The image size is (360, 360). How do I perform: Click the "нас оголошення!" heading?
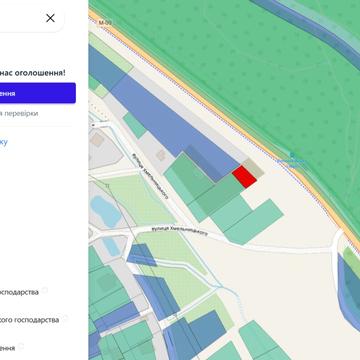[33, 72]
